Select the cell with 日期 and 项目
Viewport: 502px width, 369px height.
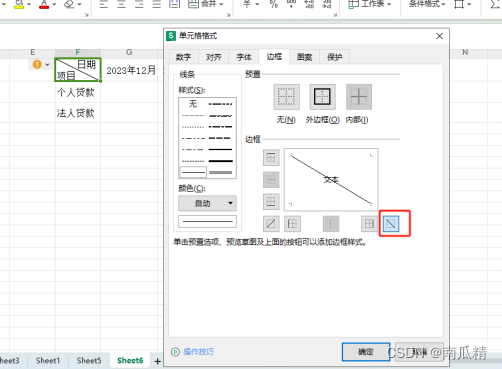(x=78, y=70)
